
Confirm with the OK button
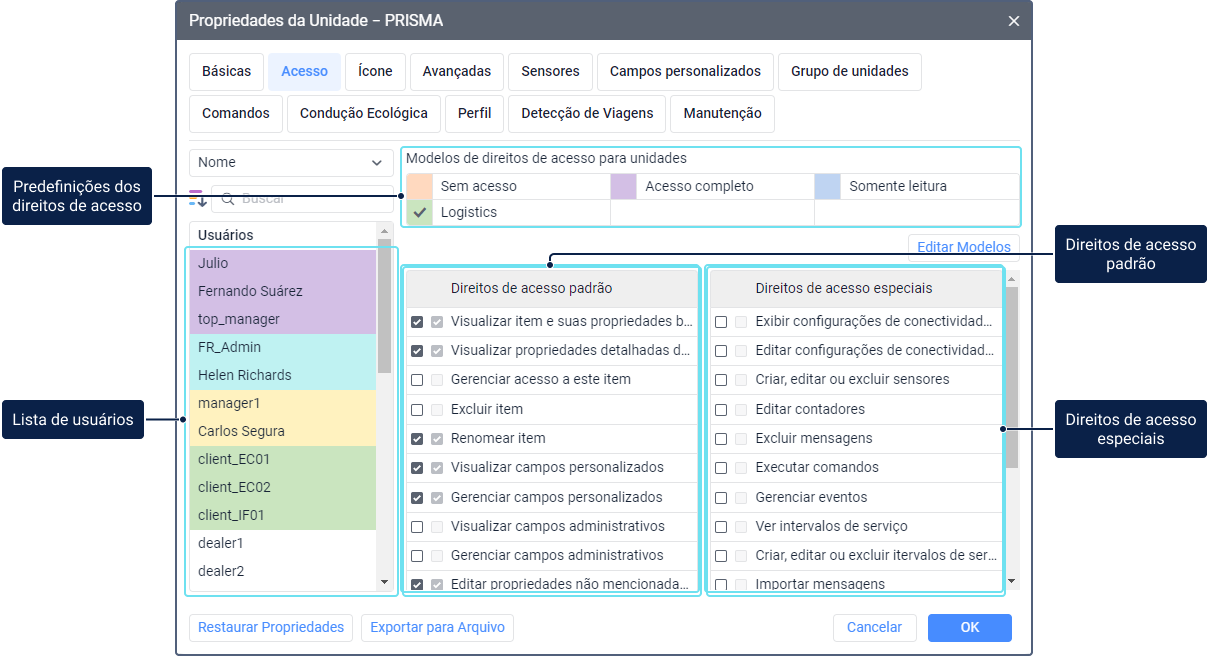point(970,628)
